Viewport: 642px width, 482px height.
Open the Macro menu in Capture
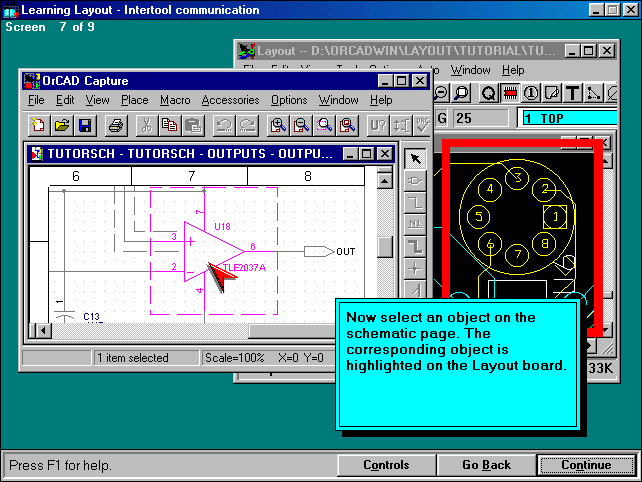175,100
